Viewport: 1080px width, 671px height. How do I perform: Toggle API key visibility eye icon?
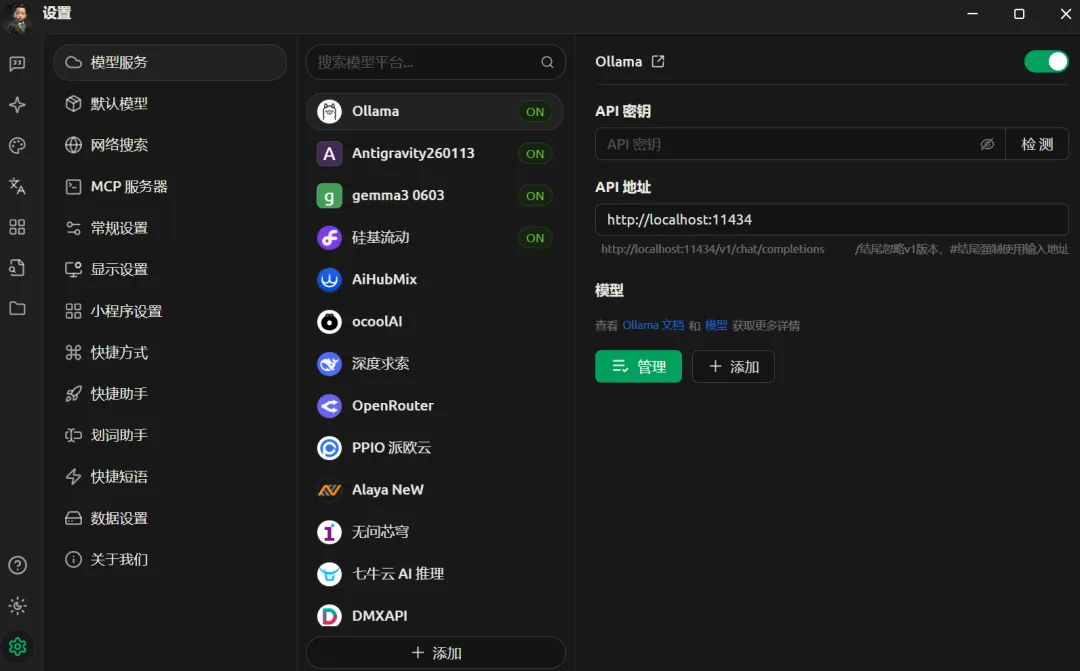pos(987,144)
